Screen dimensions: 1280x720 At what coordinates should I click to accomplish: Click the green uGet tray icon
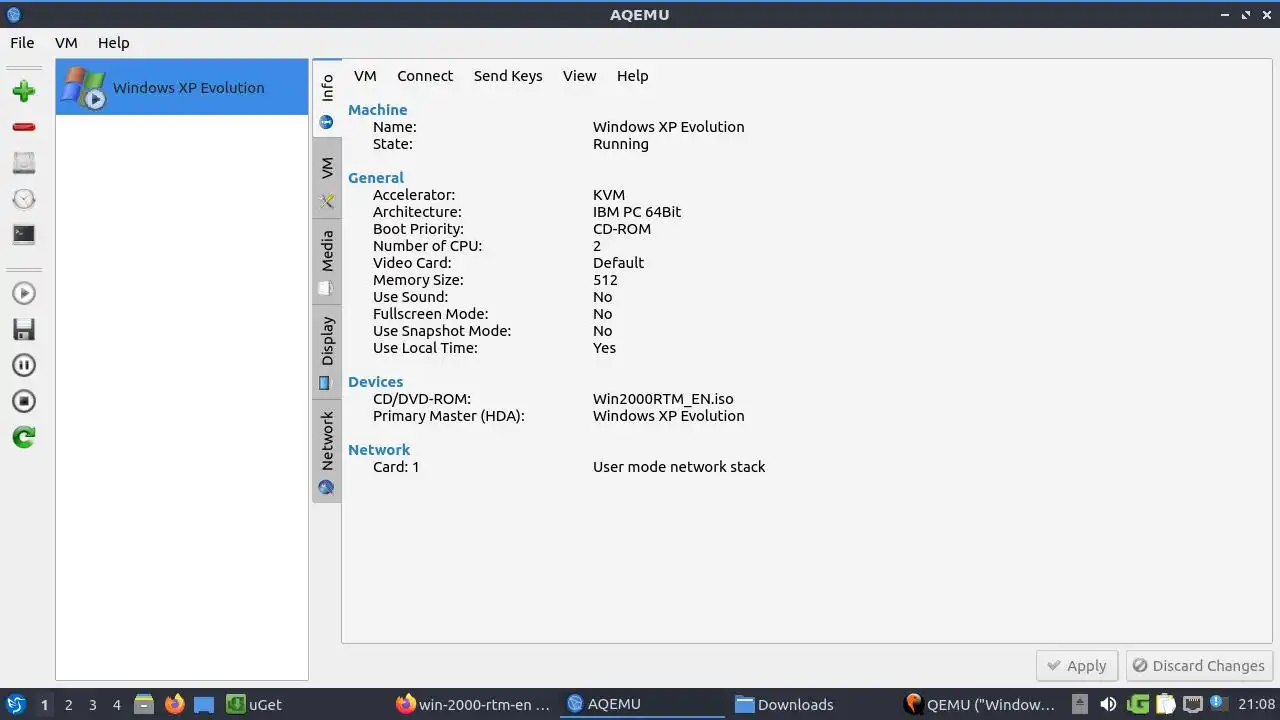pos(1138,704)
